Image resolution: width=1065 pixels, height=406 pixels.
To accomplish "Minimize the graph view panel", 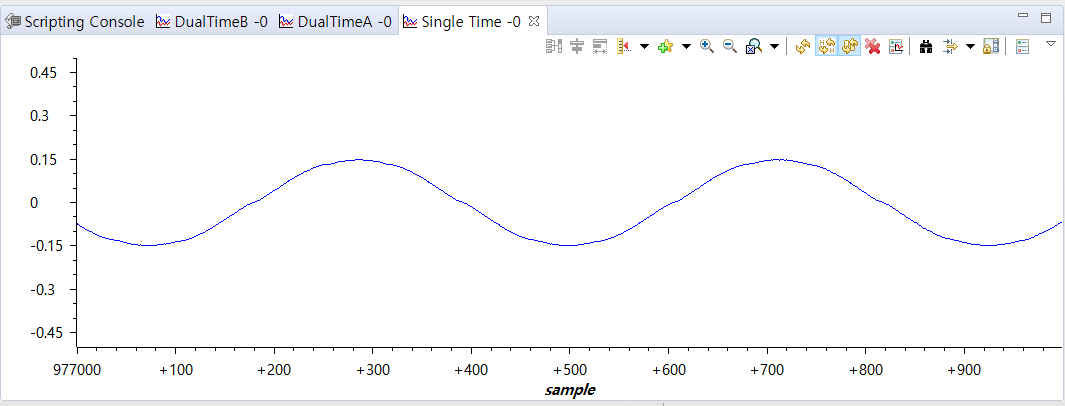I will [1024, 16].
